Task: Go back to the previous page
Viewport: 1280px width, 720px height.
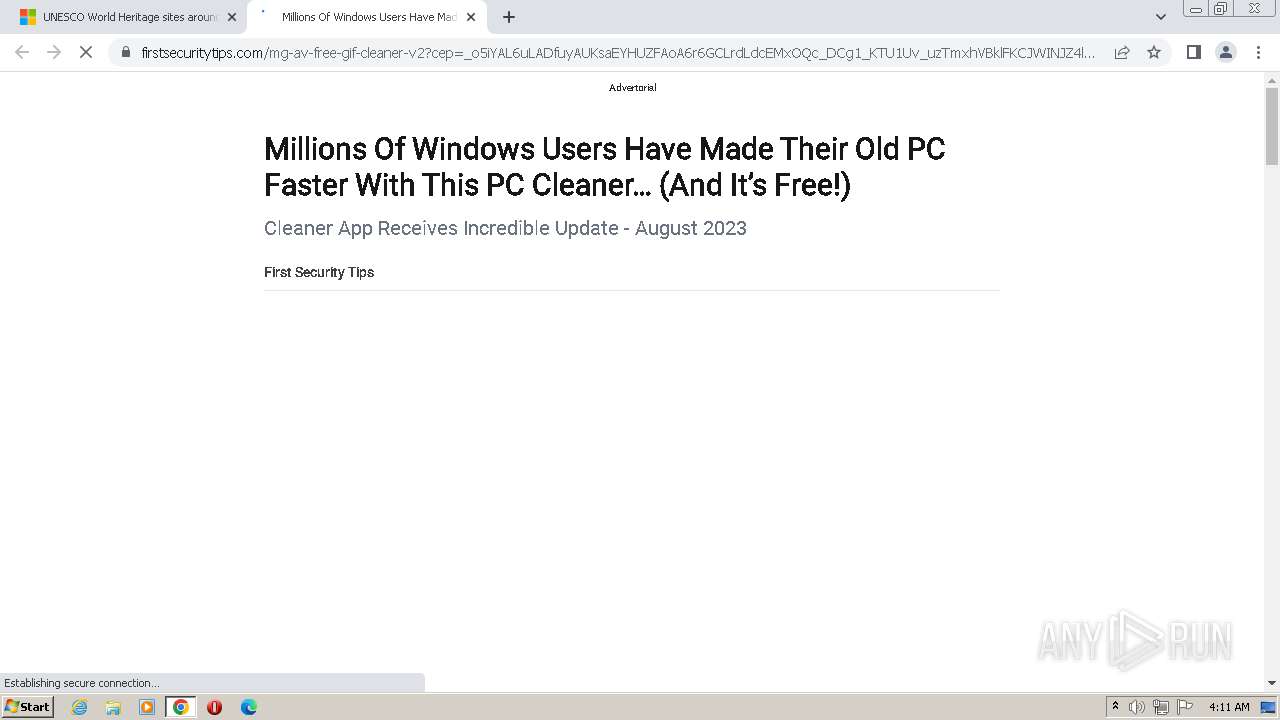Action: [x=22, y=52]
